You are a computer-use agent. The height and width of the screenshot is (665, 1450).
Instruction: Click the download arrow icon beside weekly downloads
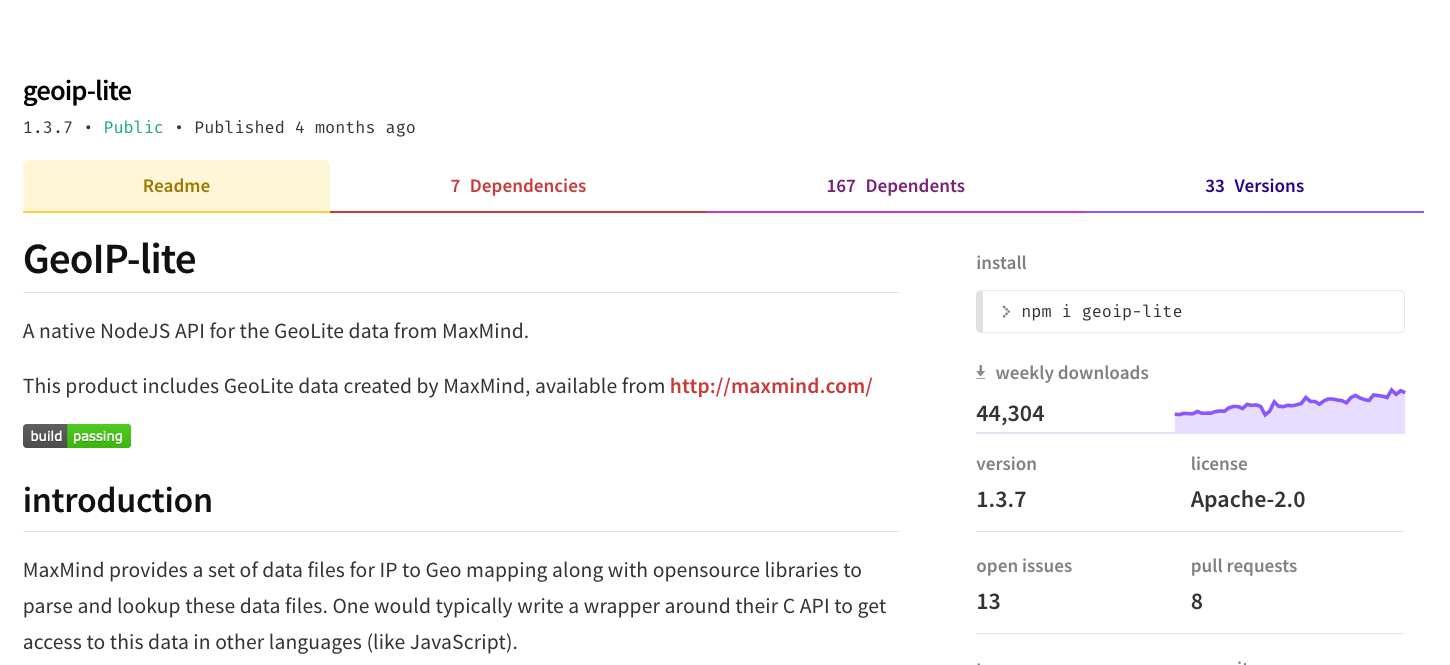pos(981,373)
